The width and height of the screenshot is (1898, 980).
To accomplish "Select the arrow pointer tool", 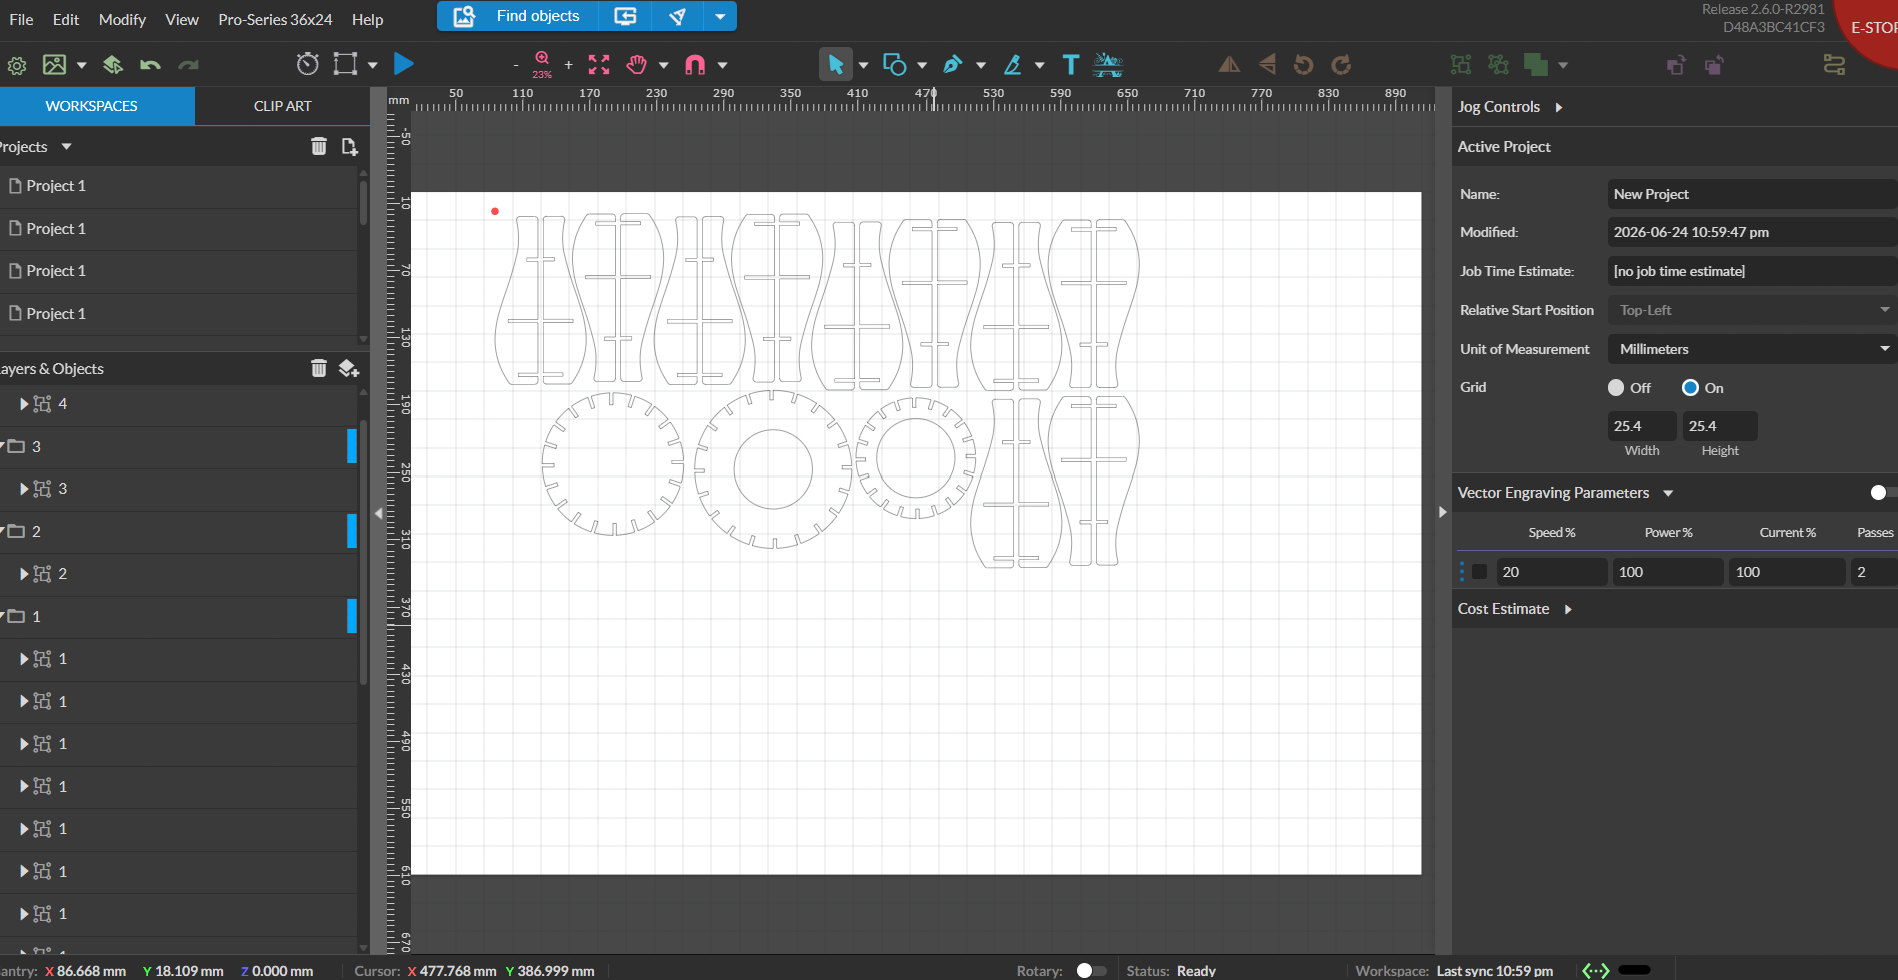I will click(835, 65).
